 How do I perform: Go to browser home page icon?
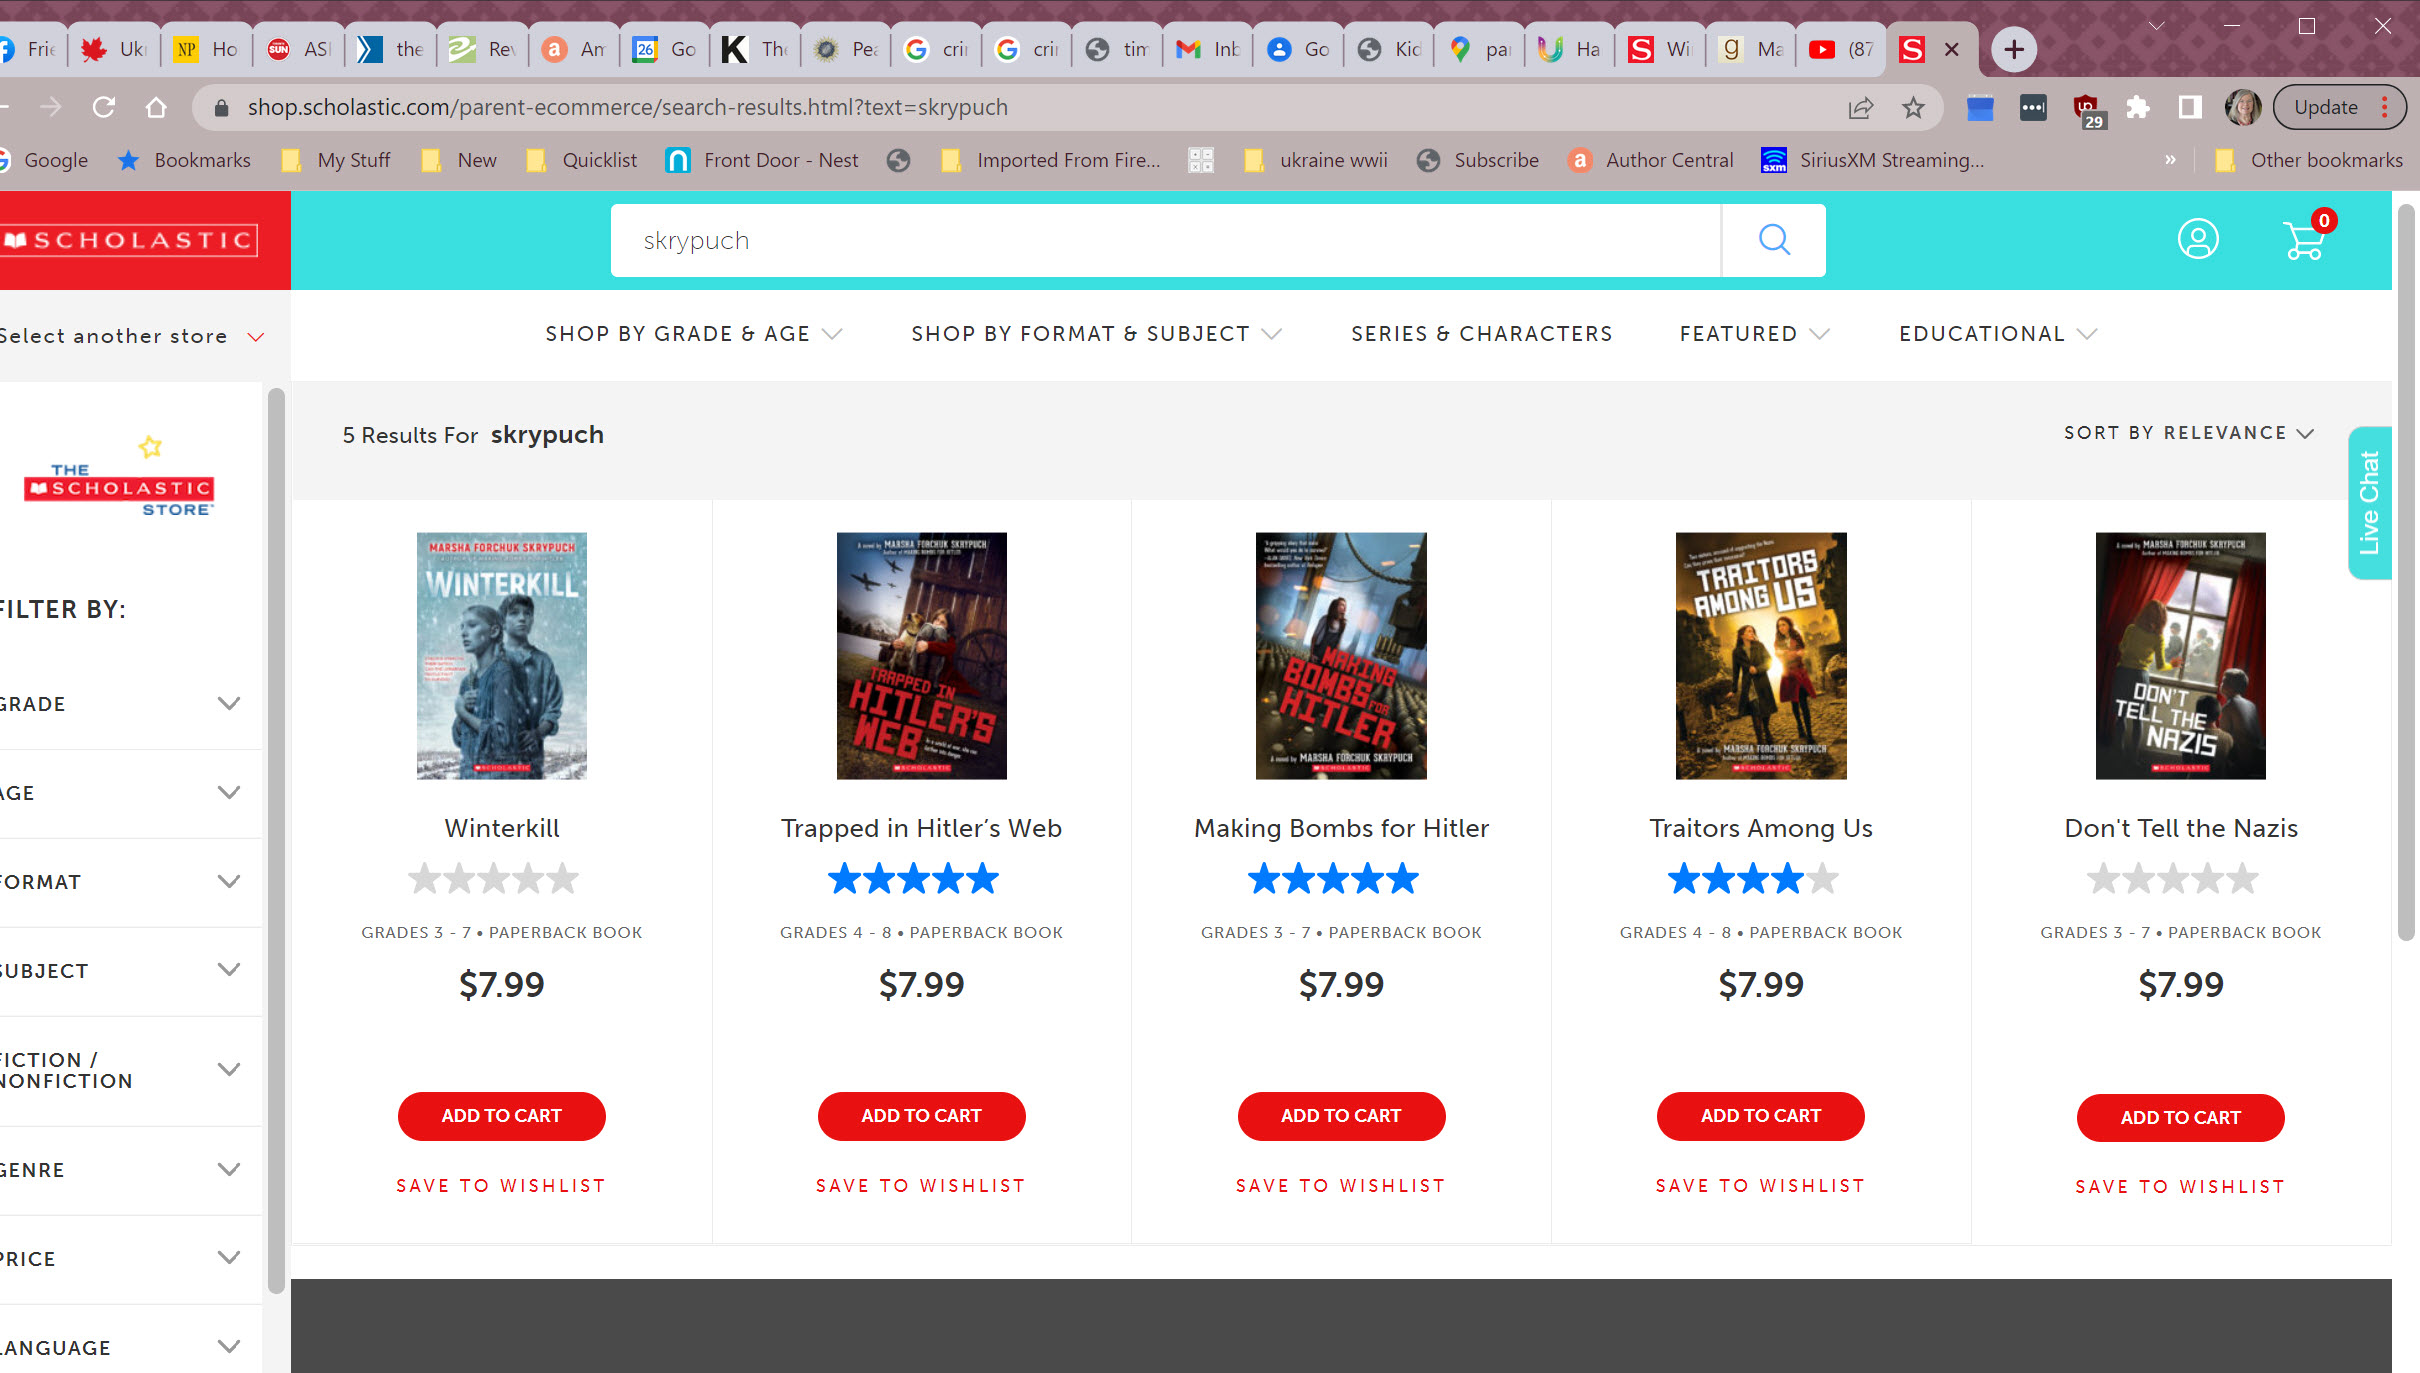click(156, 107)
